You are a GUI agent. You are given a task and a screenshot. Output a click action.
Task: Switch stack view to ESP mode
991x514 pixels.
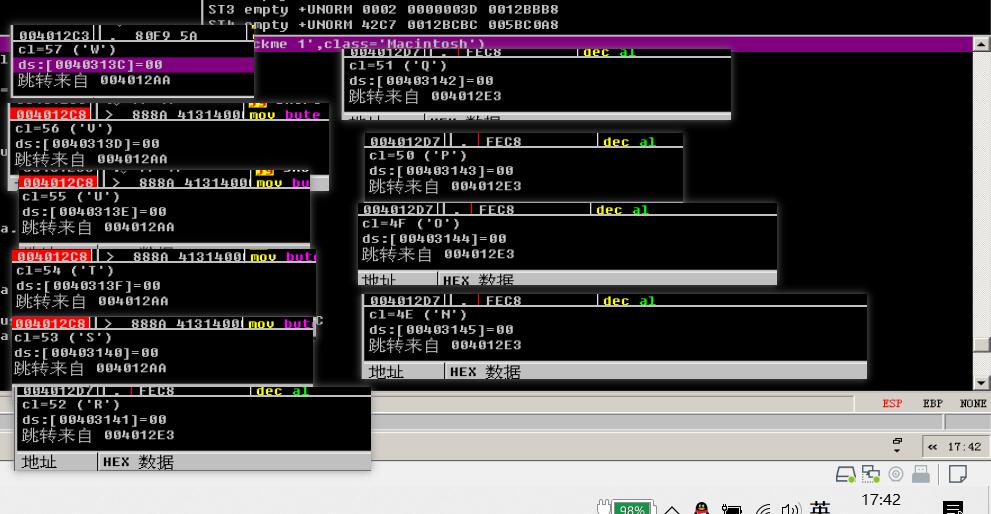tap(892, 403)
